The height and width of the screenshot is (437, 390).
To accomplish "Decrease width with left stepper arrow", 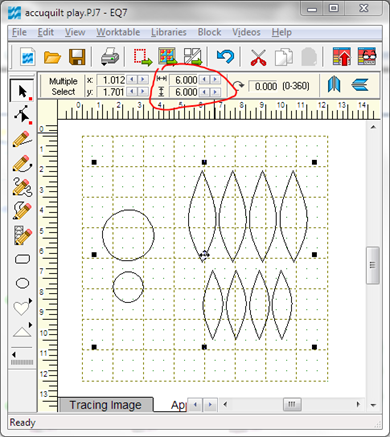I will (x=205, y=80).
